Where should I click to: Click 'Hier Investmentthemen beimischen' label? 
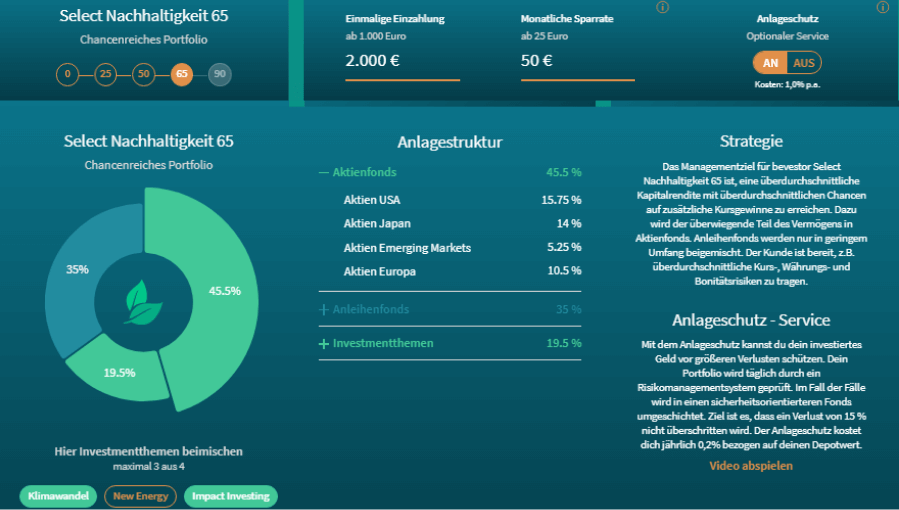tap(148, 452)
